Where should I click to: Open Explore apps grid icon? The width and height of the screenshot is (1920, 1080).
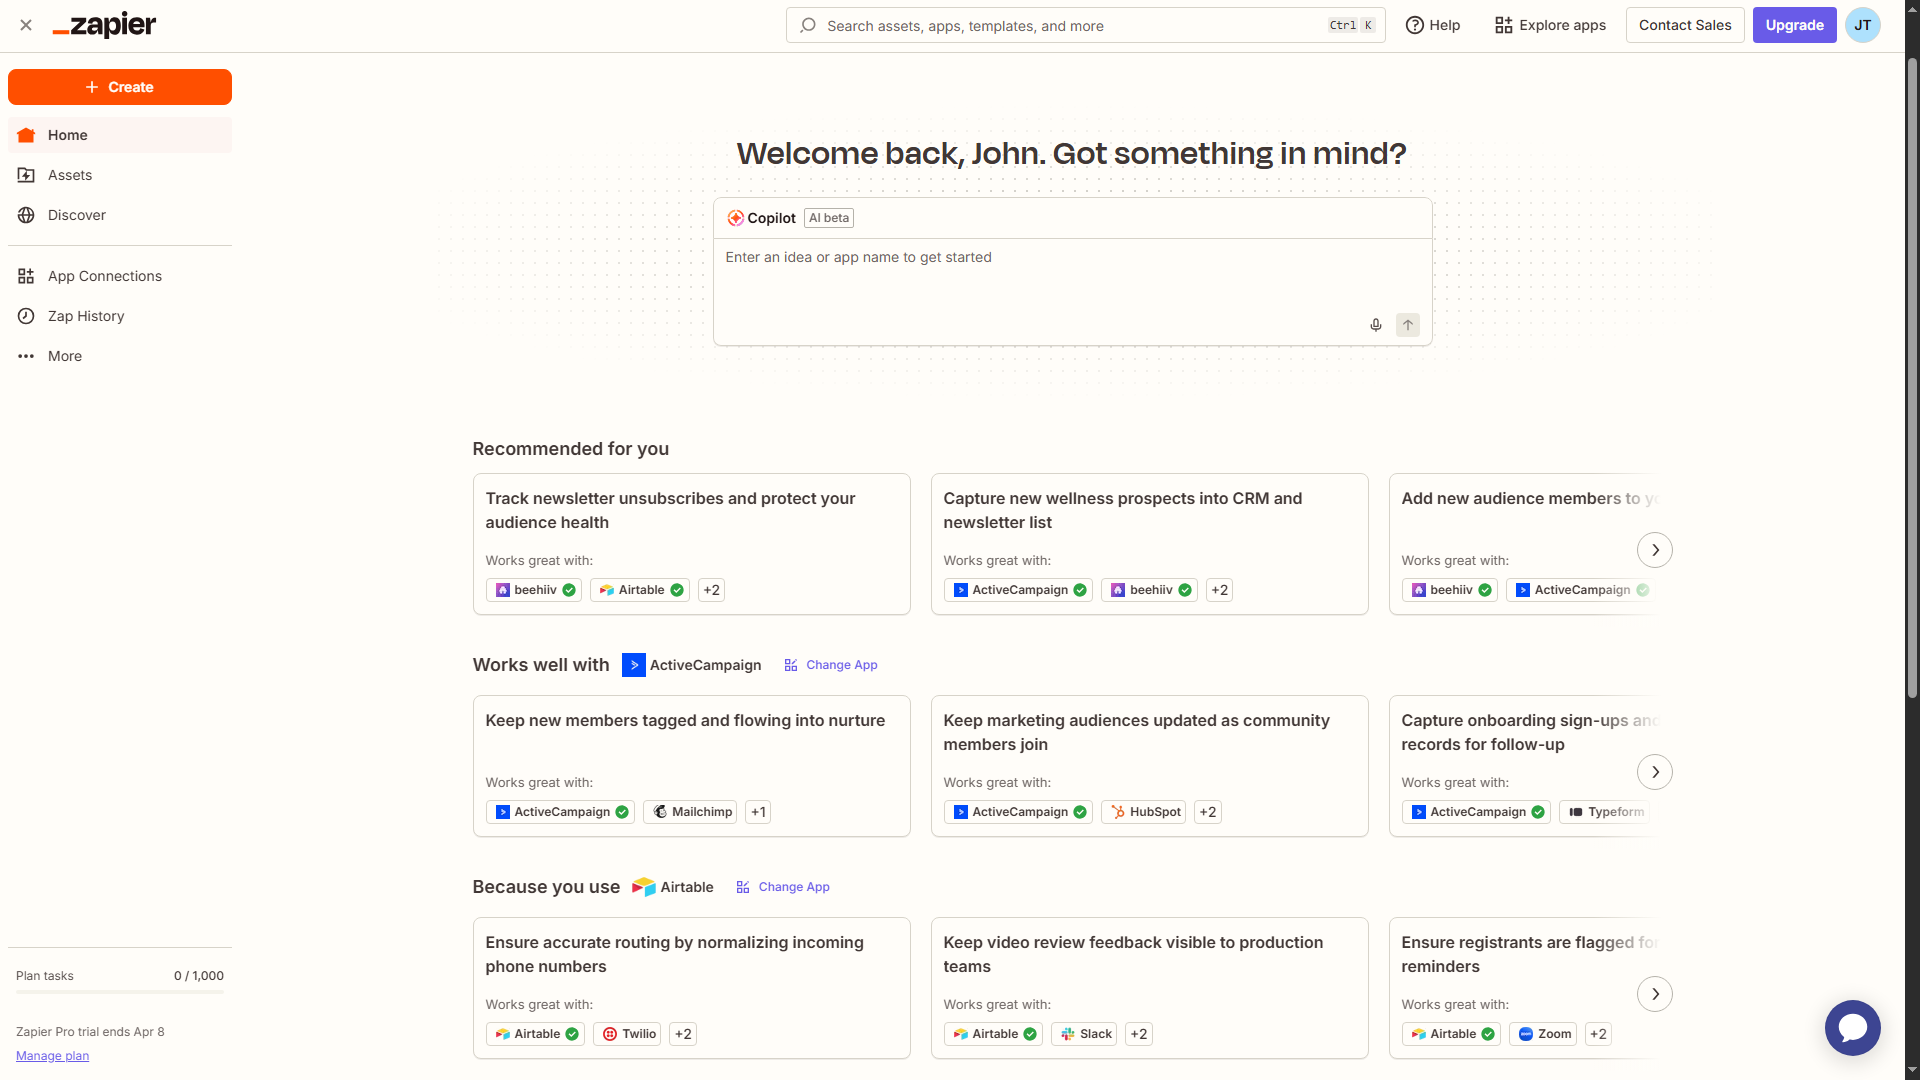click(x=1503, y=25)
